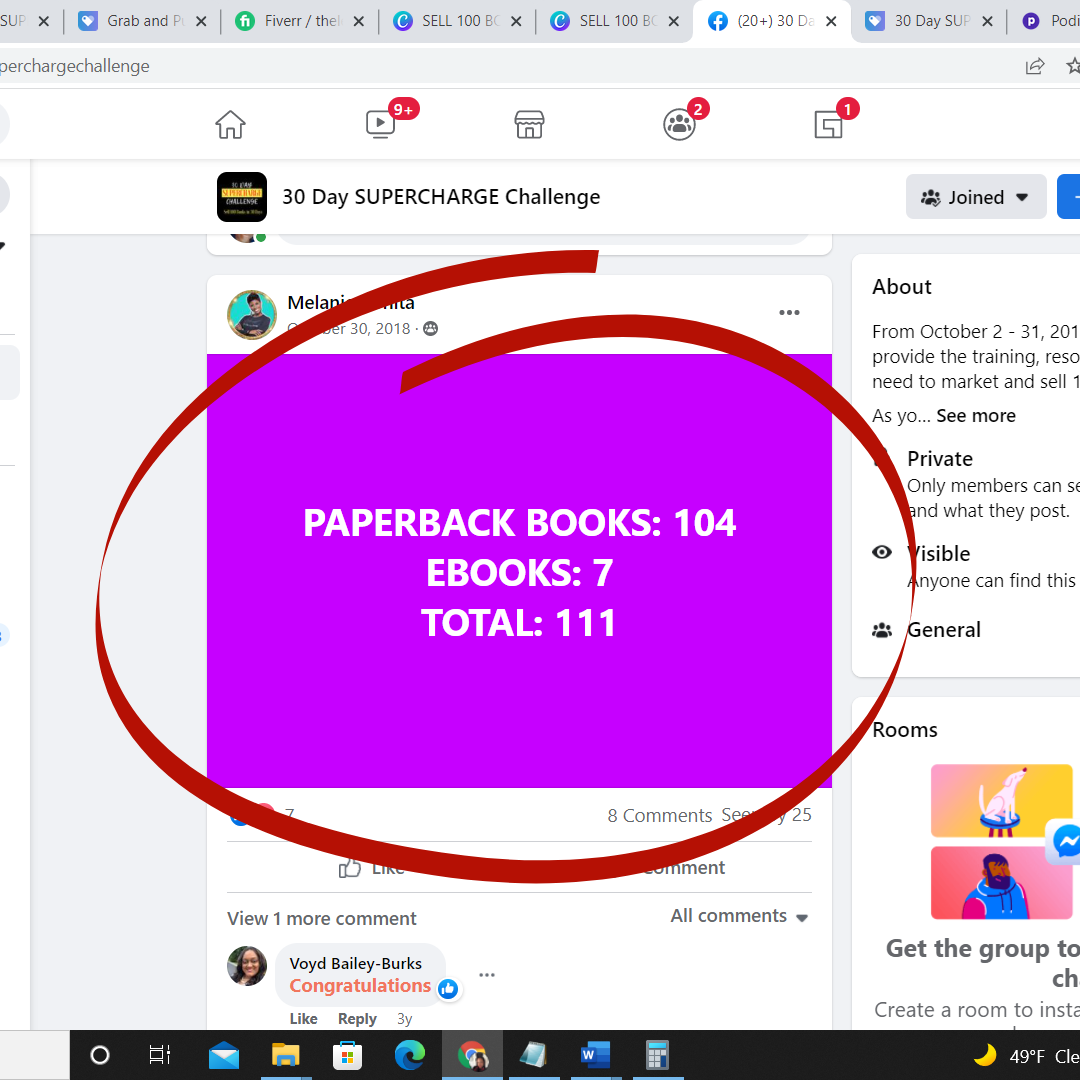This screenshot has width=1080, height=1080.
Task: Open Calculator from the taskbar
Action: [657, 1055]
